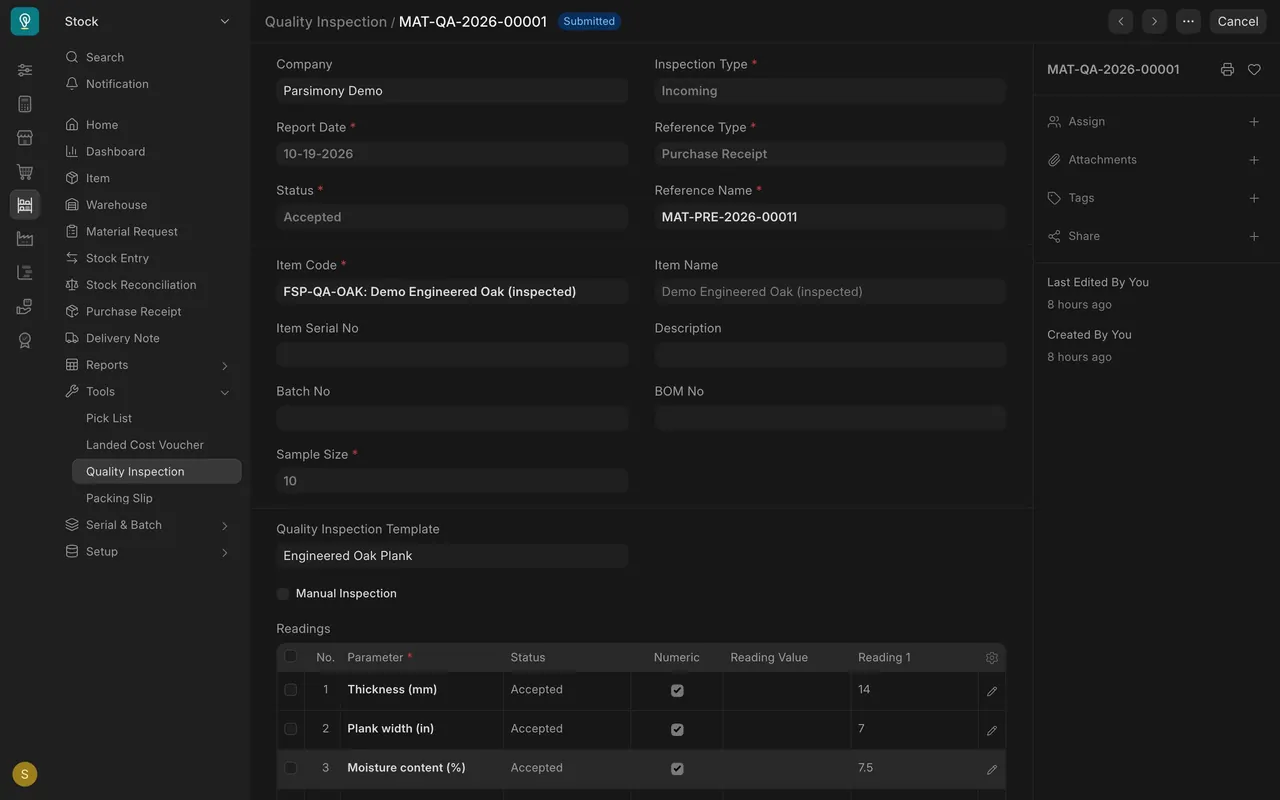Add an attachment with the Attachments plus
The image size is (1280, 800).
point(1254,160)
